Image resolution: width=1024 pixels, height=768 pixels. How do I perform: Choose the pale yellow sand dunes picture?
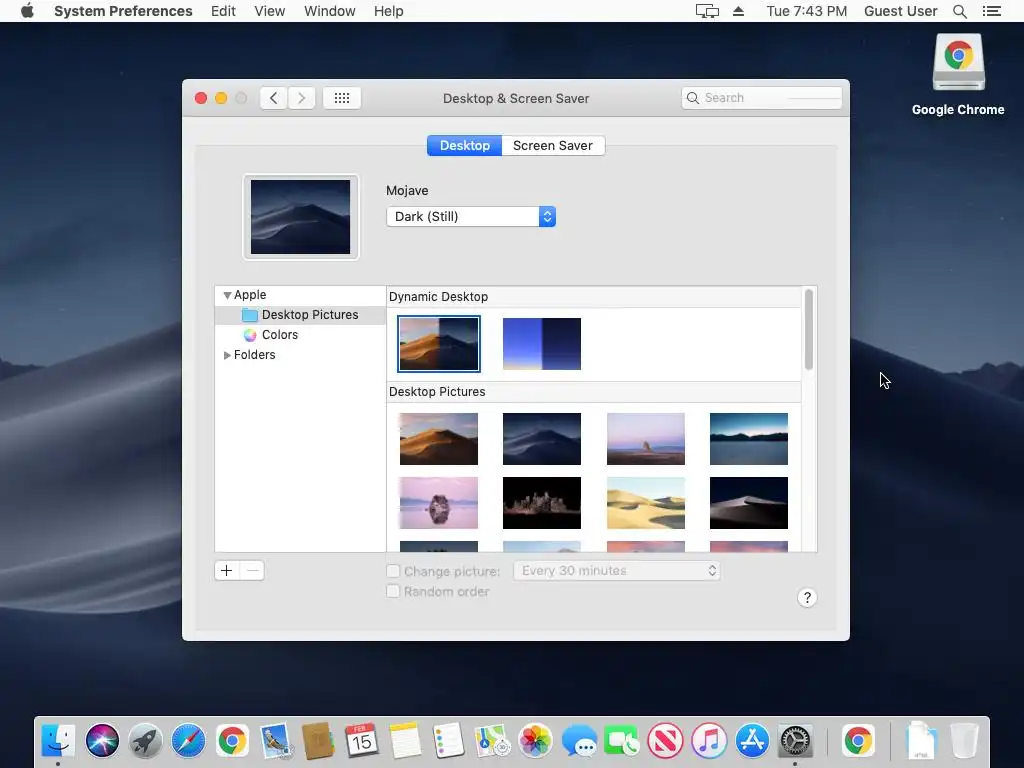(646, 503)
